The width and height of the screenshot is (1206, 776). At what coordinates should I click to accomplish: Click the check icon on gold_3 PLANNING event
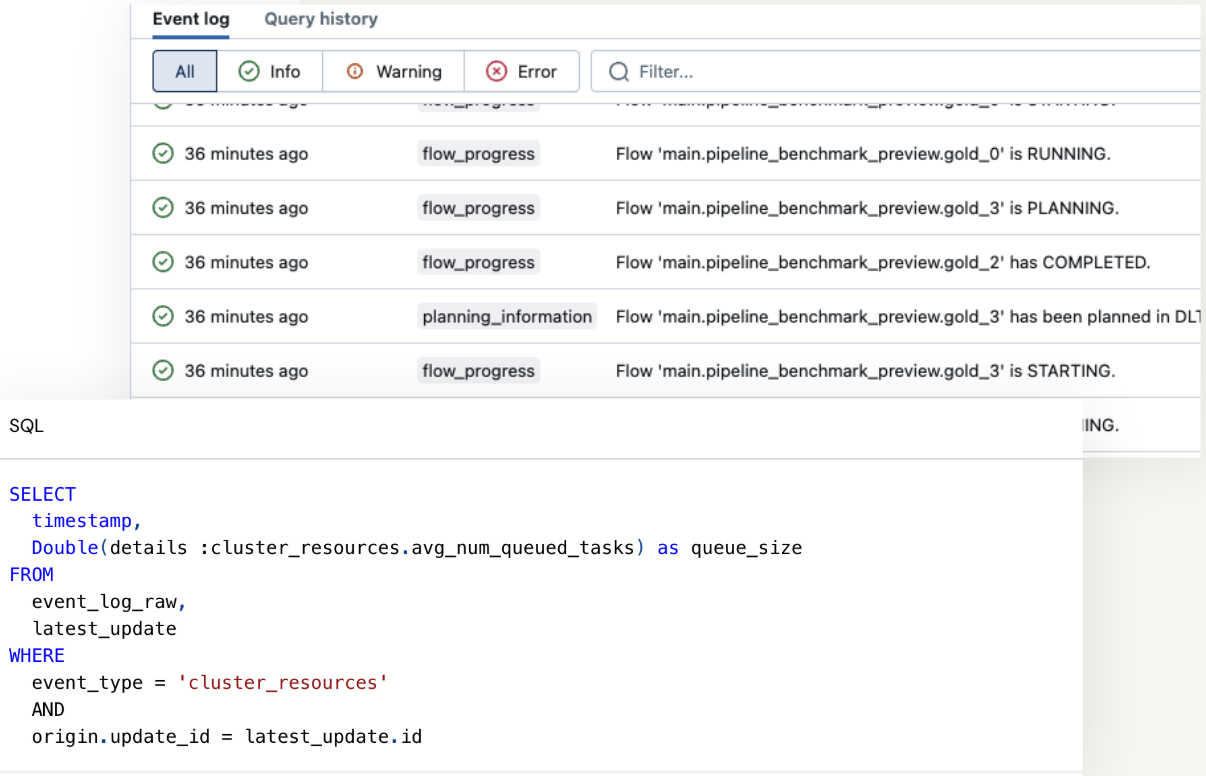(163, 208)
